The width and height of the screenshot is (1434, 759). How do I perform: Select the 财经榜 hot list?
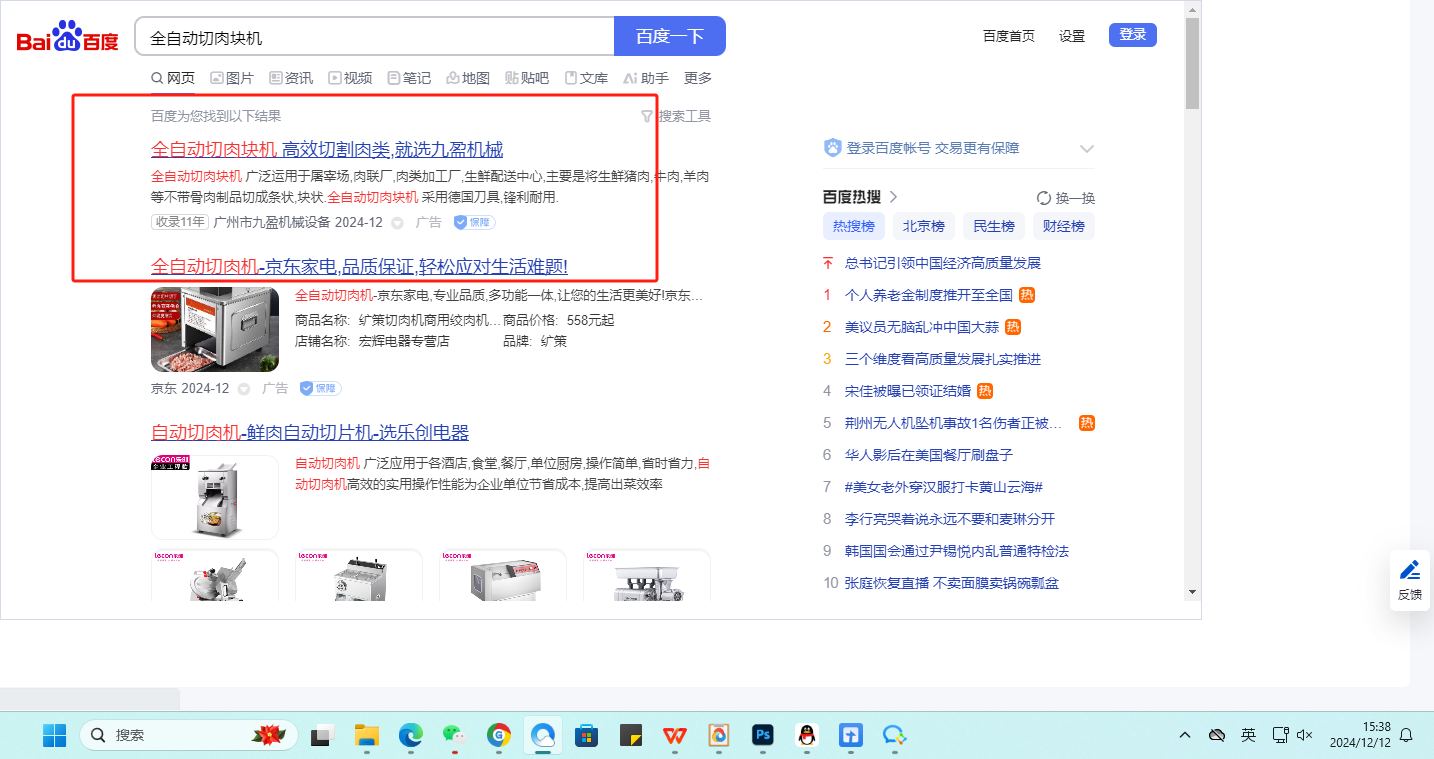pyautogui.click(x=1063, y=226)
